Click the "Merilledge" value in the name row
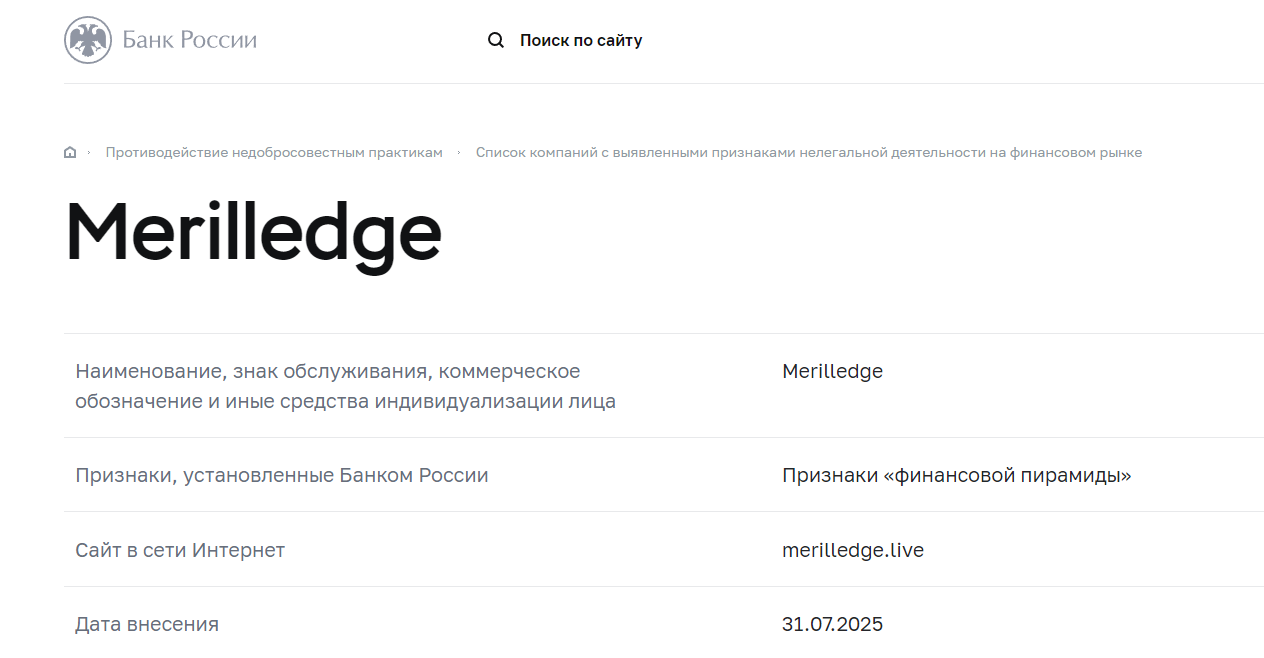Viewport: 1264px width, 658px height. pyautogui.click(x=833, y=372)
